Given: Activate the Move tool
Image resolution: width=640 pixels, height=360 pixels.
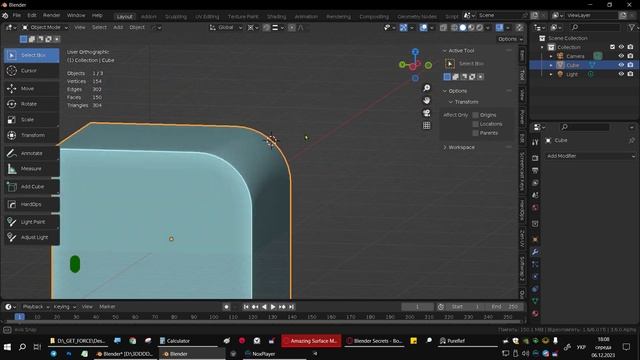Looking at the screenshot, I should pyautogui.click(x=31, y=89).
